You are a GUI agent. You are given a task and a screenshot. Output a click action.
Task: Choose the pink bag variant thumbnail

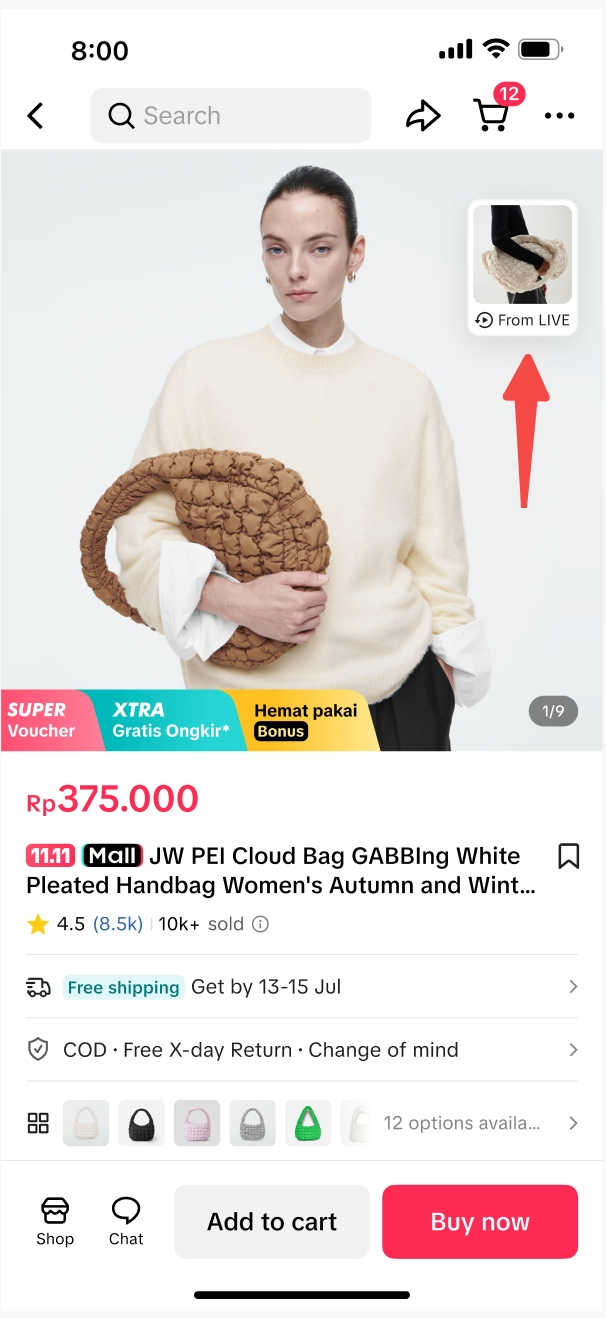click(197, 1123)
